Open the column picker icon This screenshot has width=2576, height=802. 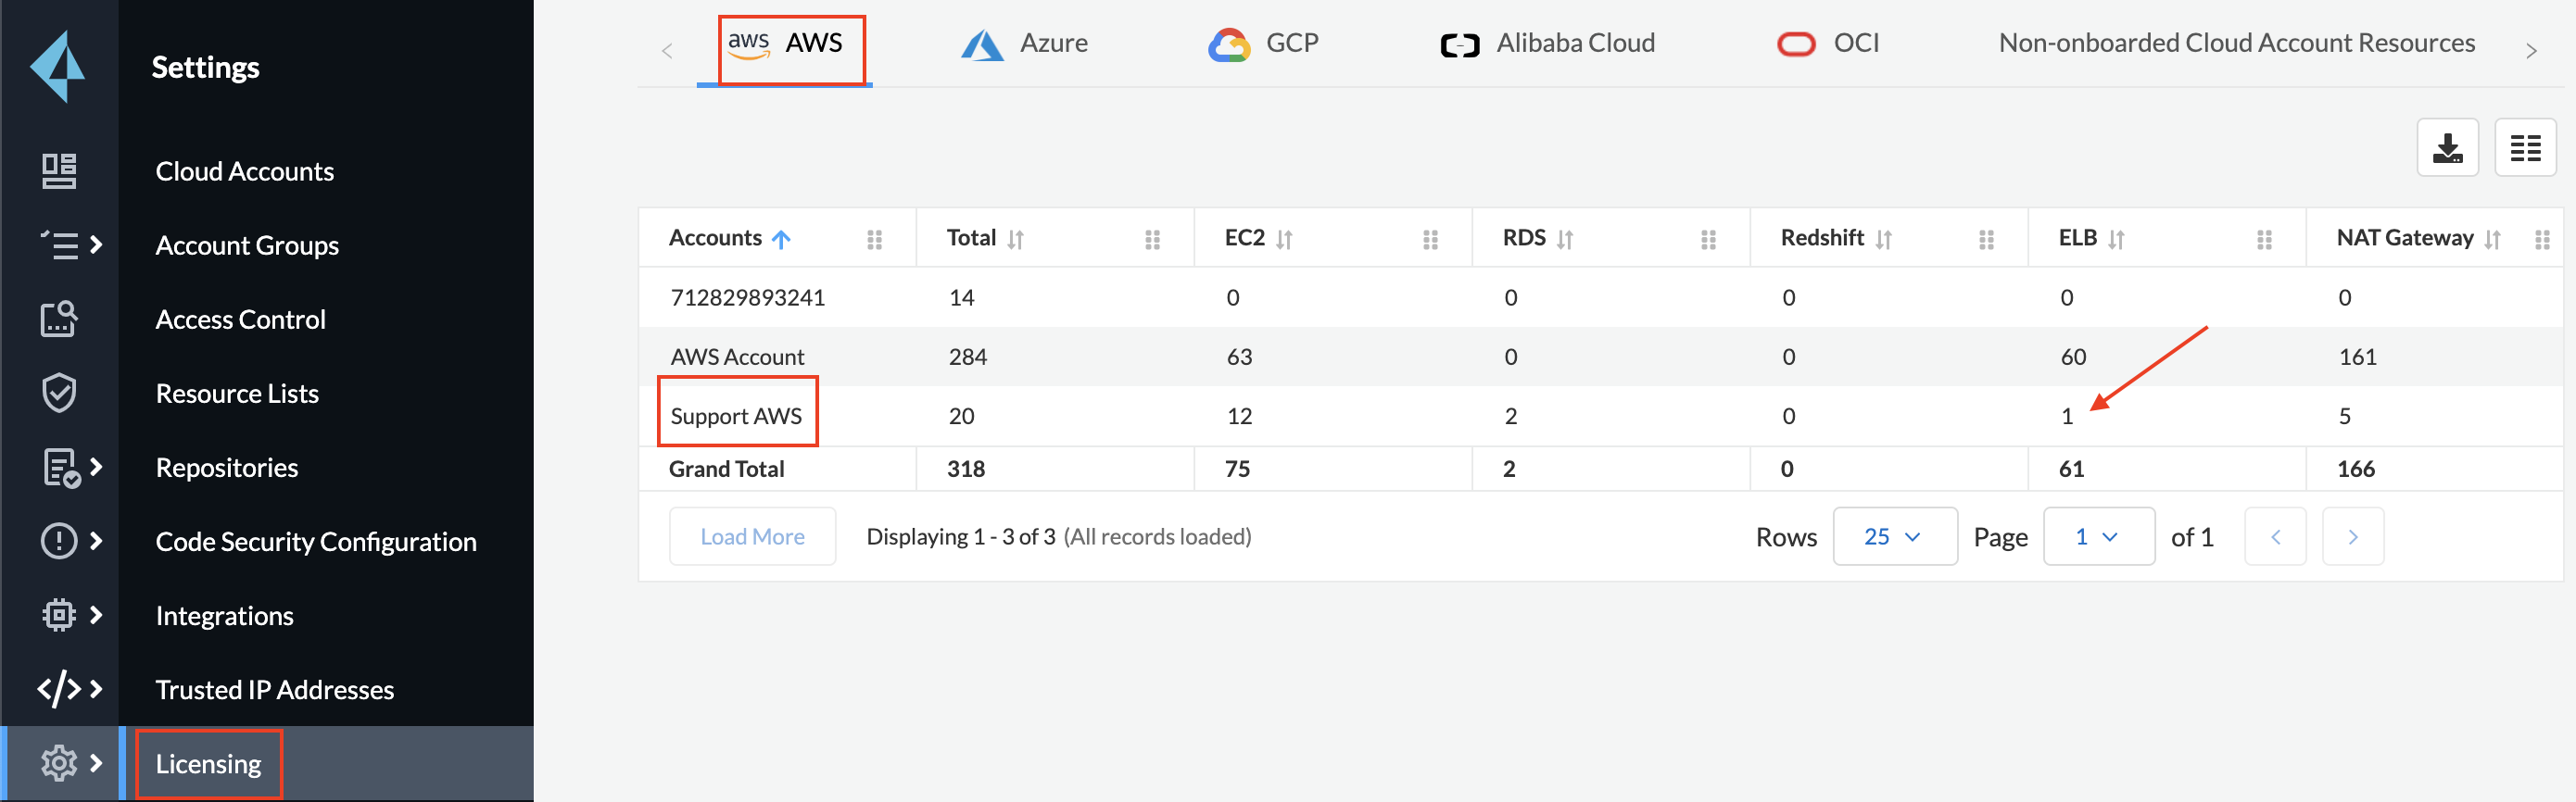click(x=2525, y=148)
